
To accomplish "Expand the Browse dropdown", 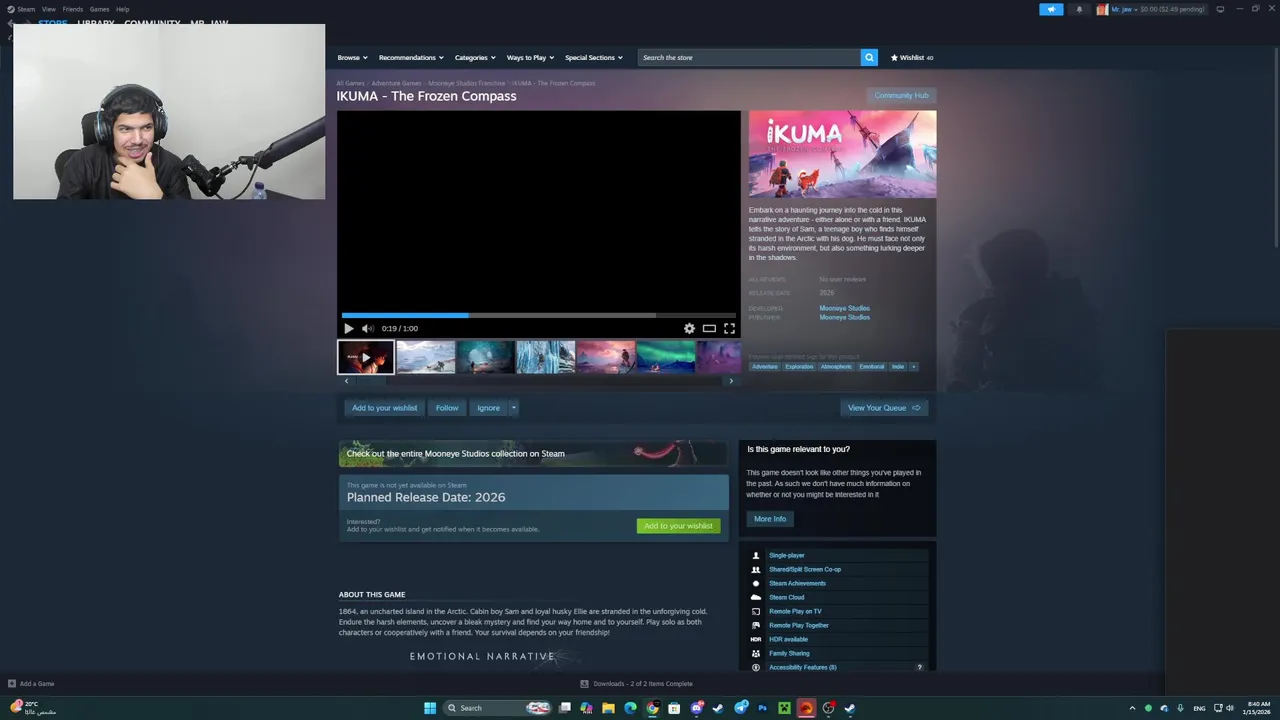I will click(x=352, y=57).
